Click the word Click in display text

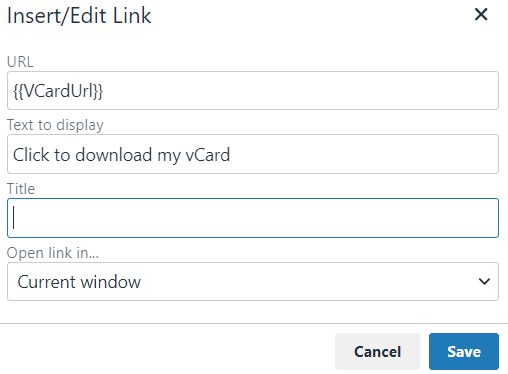click(31, 155)
